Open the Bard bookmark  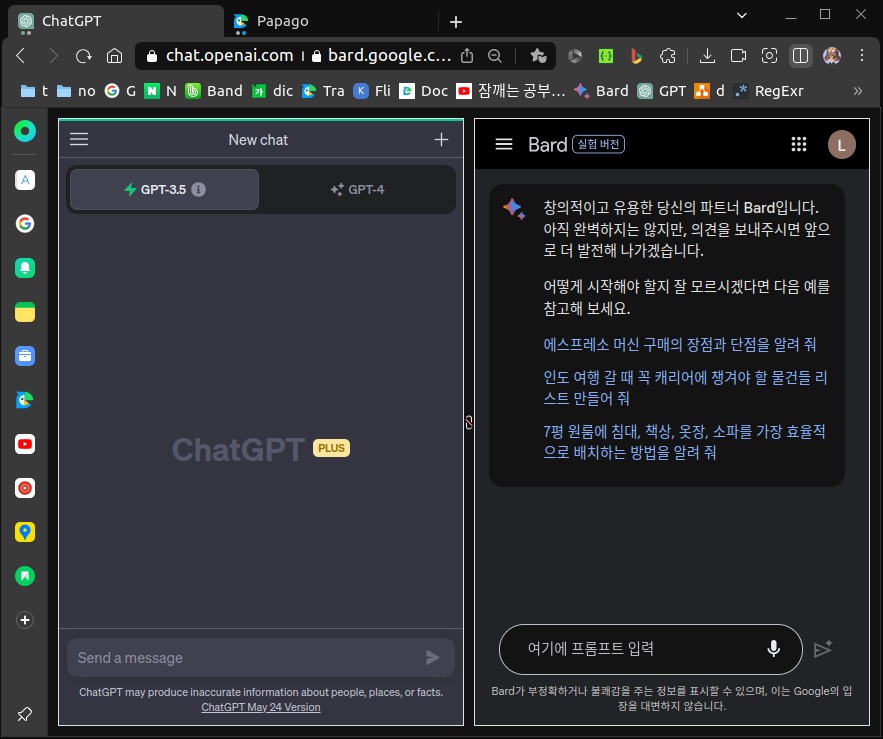point(601,91)
